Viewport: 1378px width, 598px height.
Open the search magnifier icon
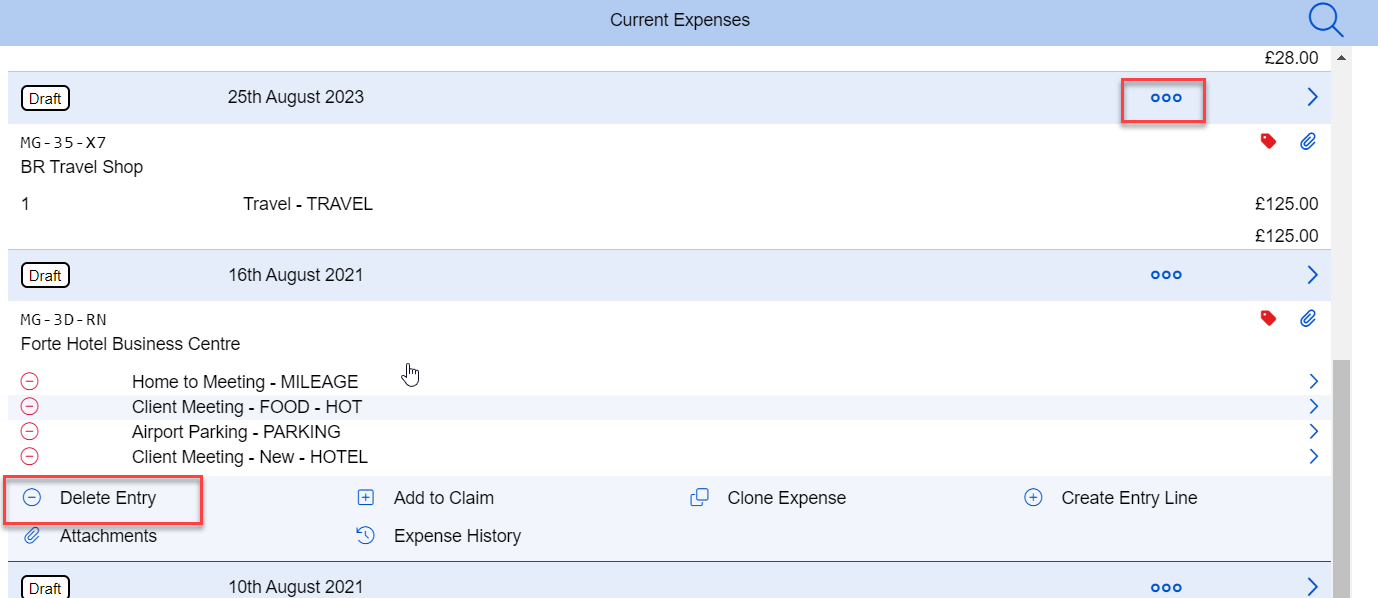(x=1326, y=20)
